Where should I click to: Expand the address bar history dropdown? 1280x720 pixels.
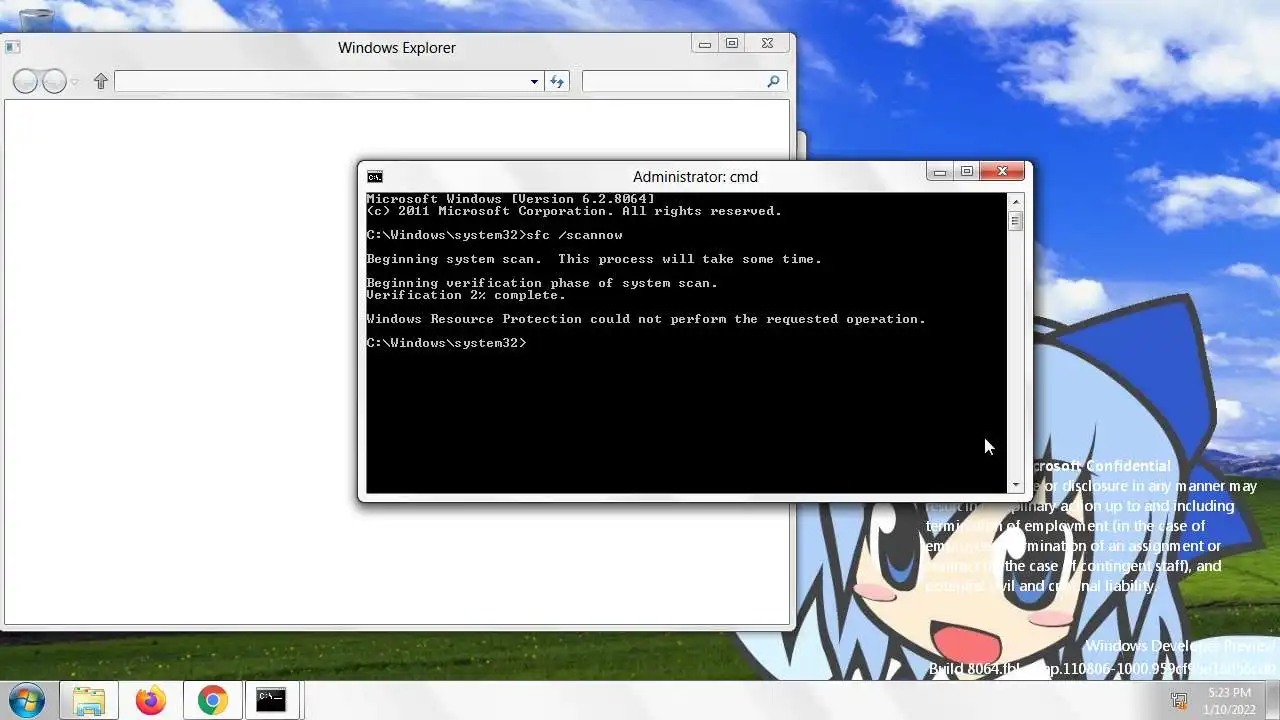[x=534, y=82]
